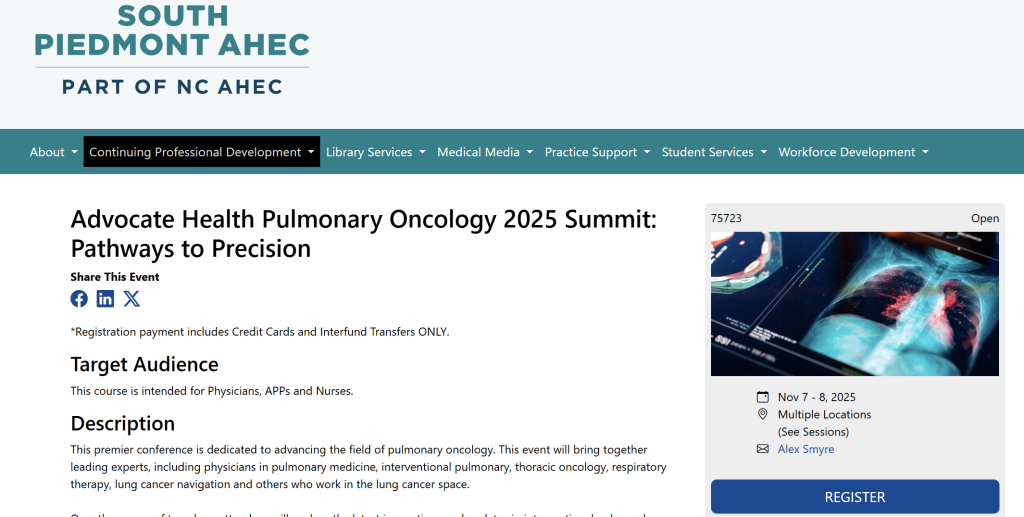Open the South Piedmont AHEC logo
The image size is (1024, 517).
[x=172, y=50]
